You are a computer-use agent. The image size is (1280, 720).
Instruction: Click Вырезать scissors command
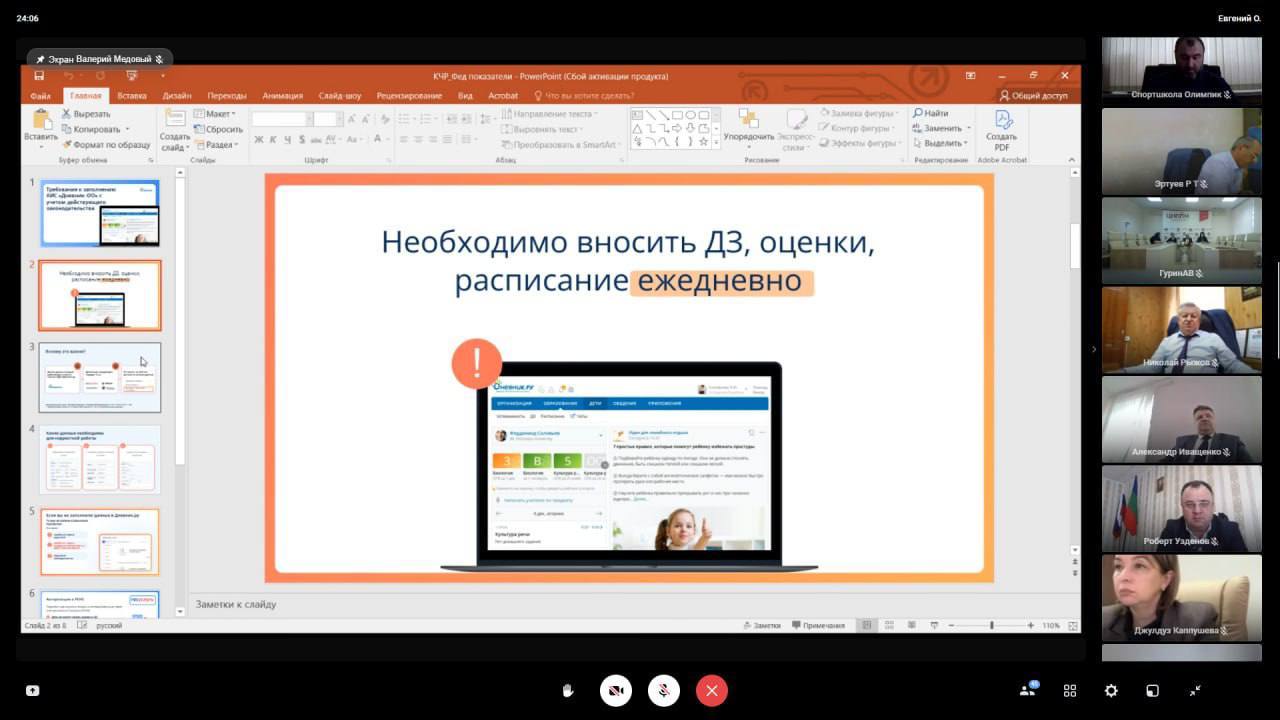click(85, 114)
